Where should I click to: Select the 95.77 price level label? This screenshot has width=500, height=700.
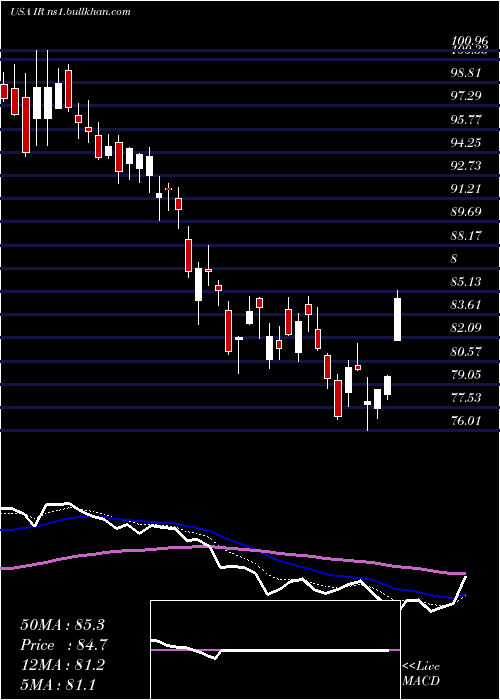pos(467,120)
